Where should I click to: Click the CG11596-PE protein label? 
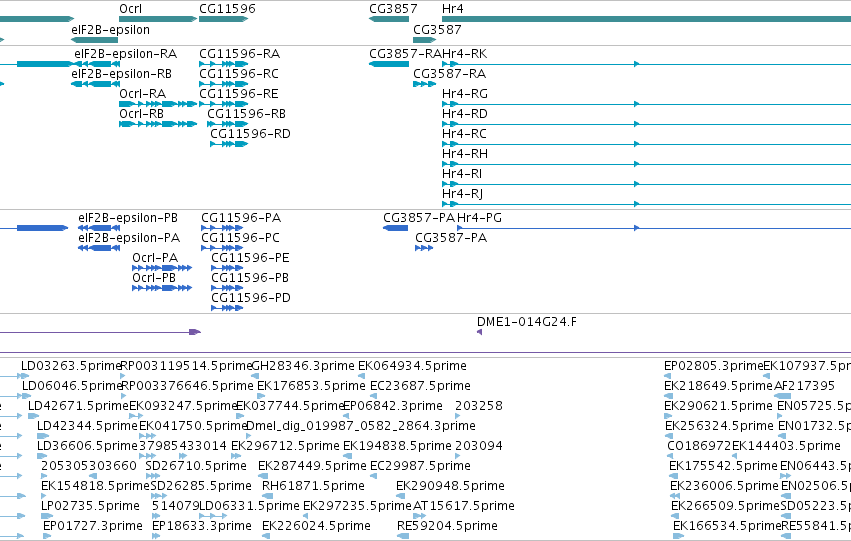(250, 258)
